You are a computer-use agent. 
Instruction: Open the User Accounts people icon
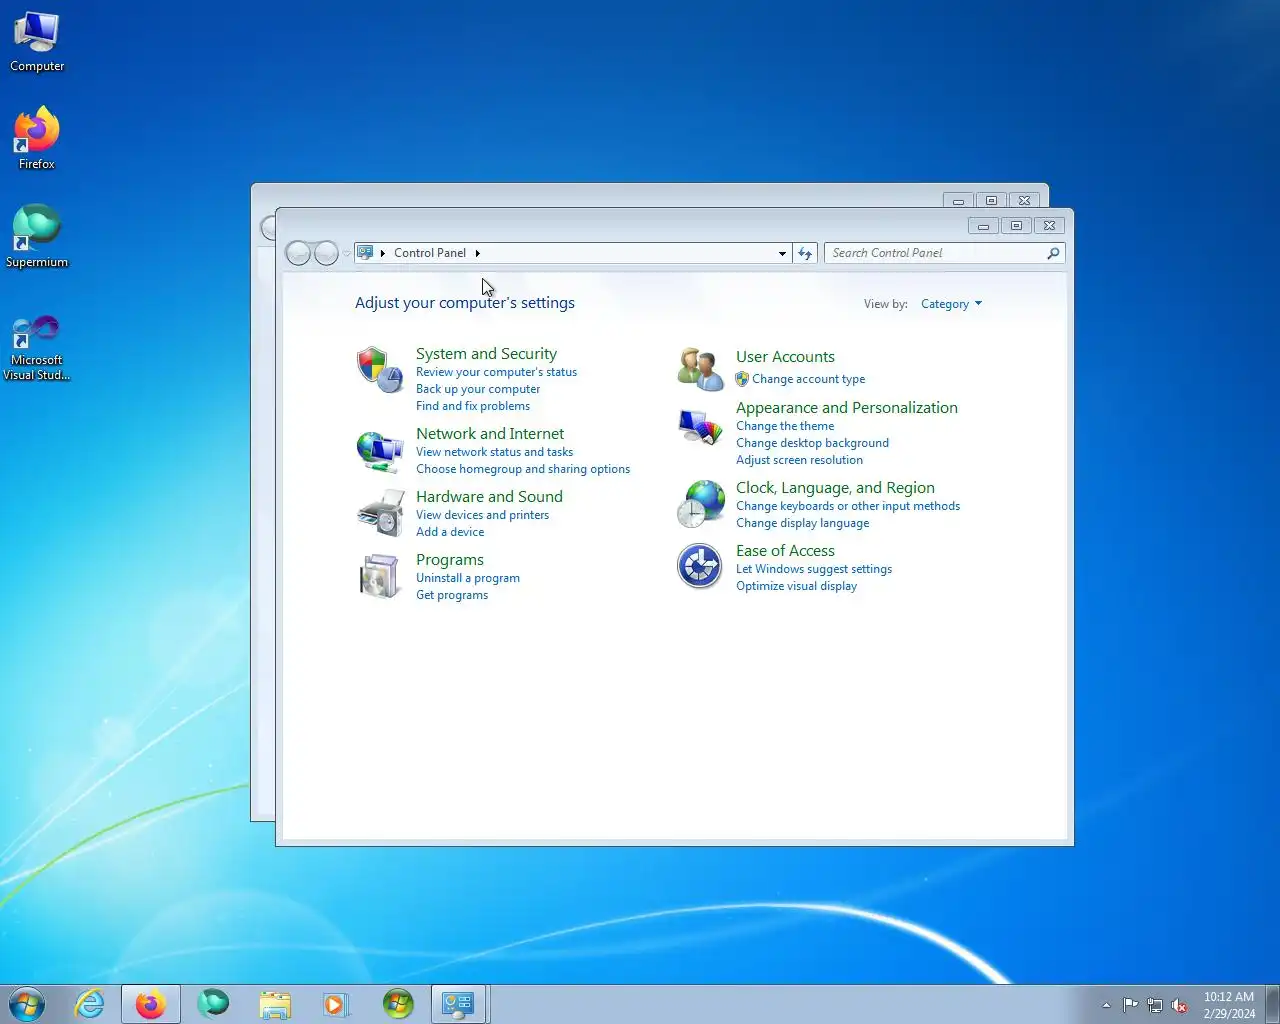(x=700, y=370)
